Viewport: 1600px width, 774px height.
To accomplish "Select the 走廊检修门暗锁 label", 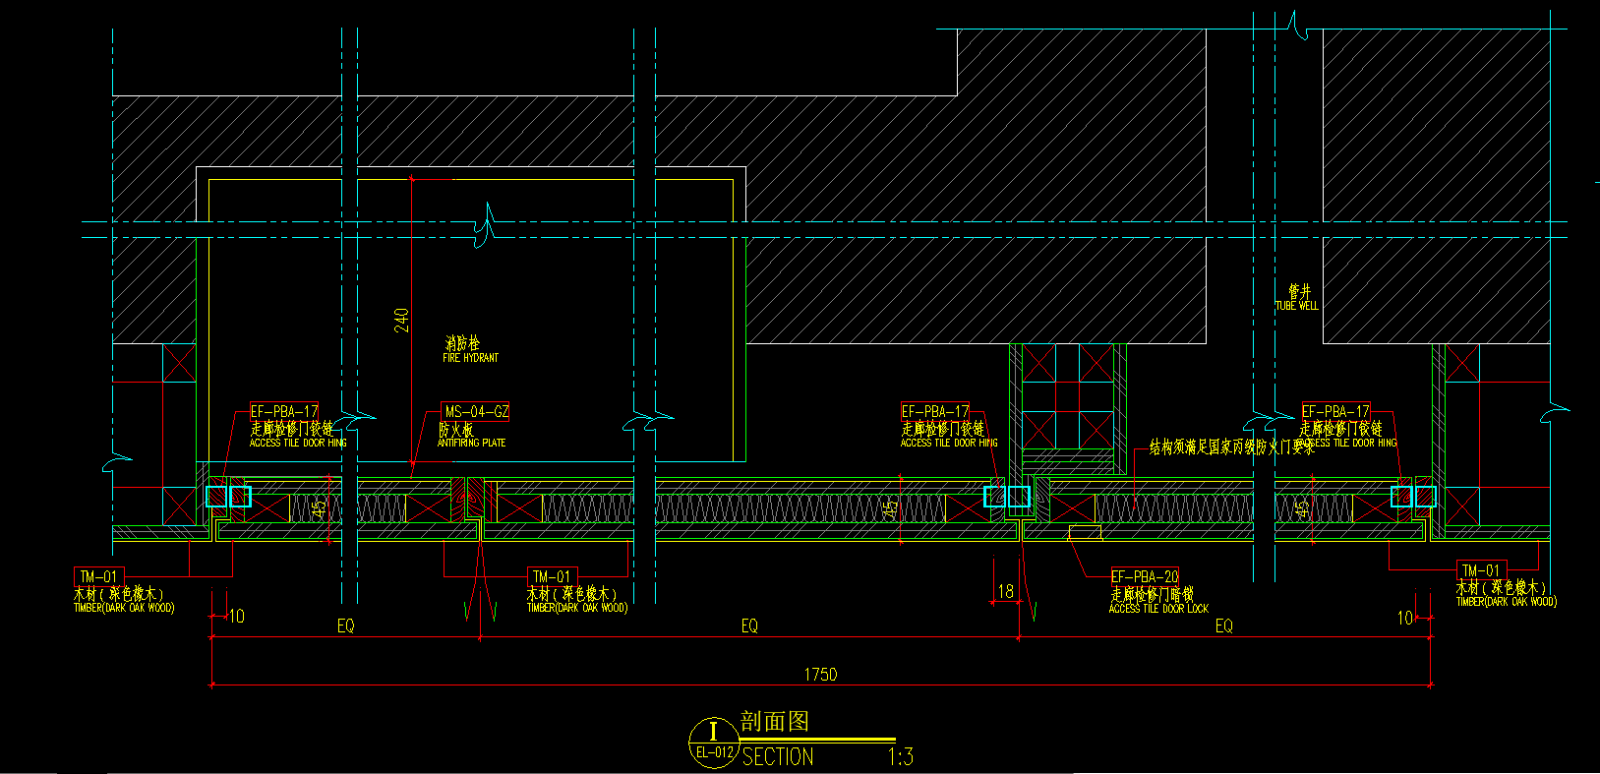I will click(1152, 594).
